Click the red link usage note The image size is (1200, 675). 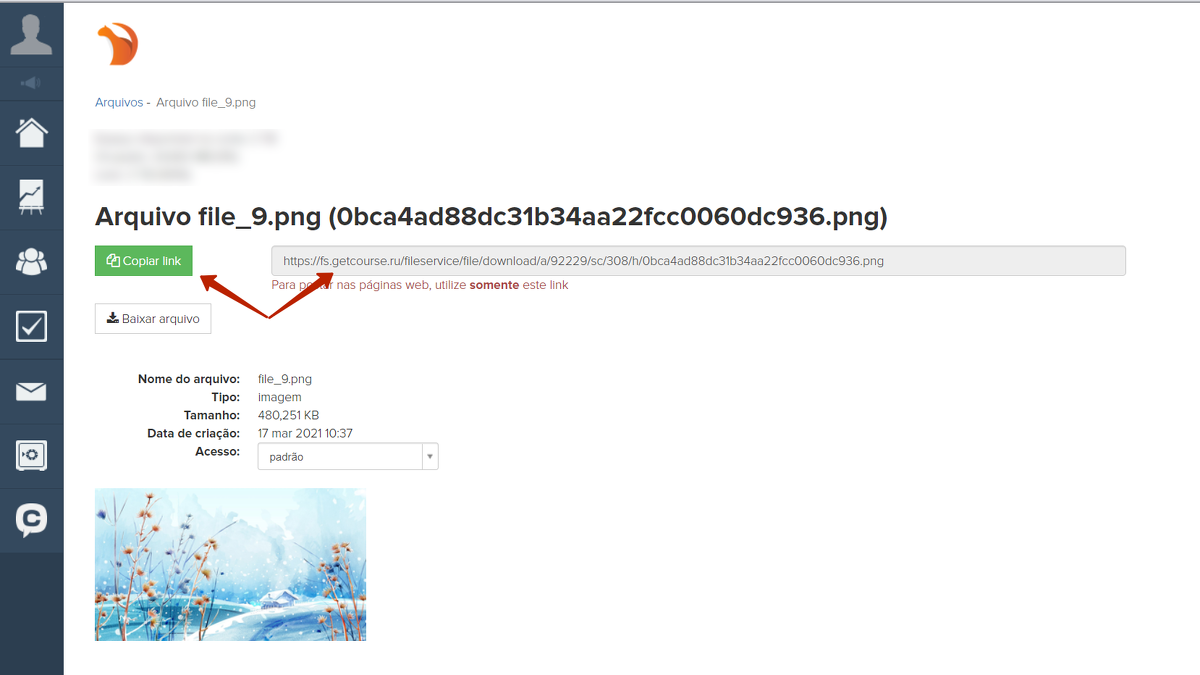[420, 285]
